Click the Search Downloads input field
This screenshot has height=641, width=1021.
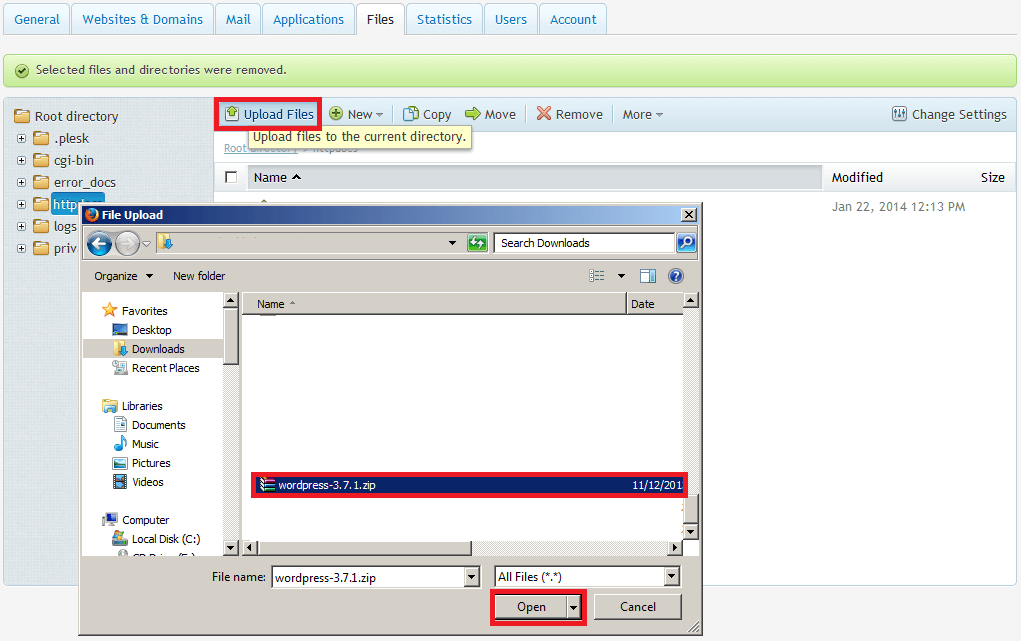(585, 243)
